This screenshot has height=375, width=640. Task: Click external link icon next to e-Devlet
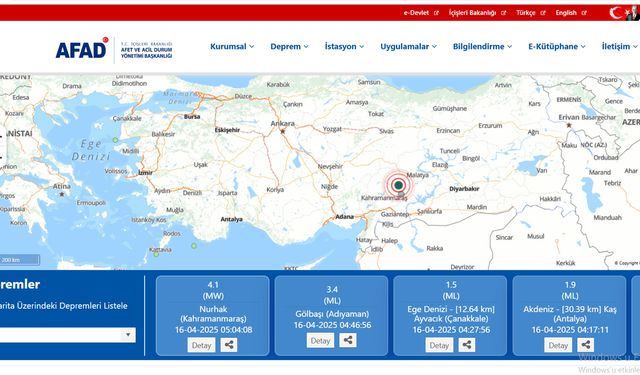[x=436, y=13]
